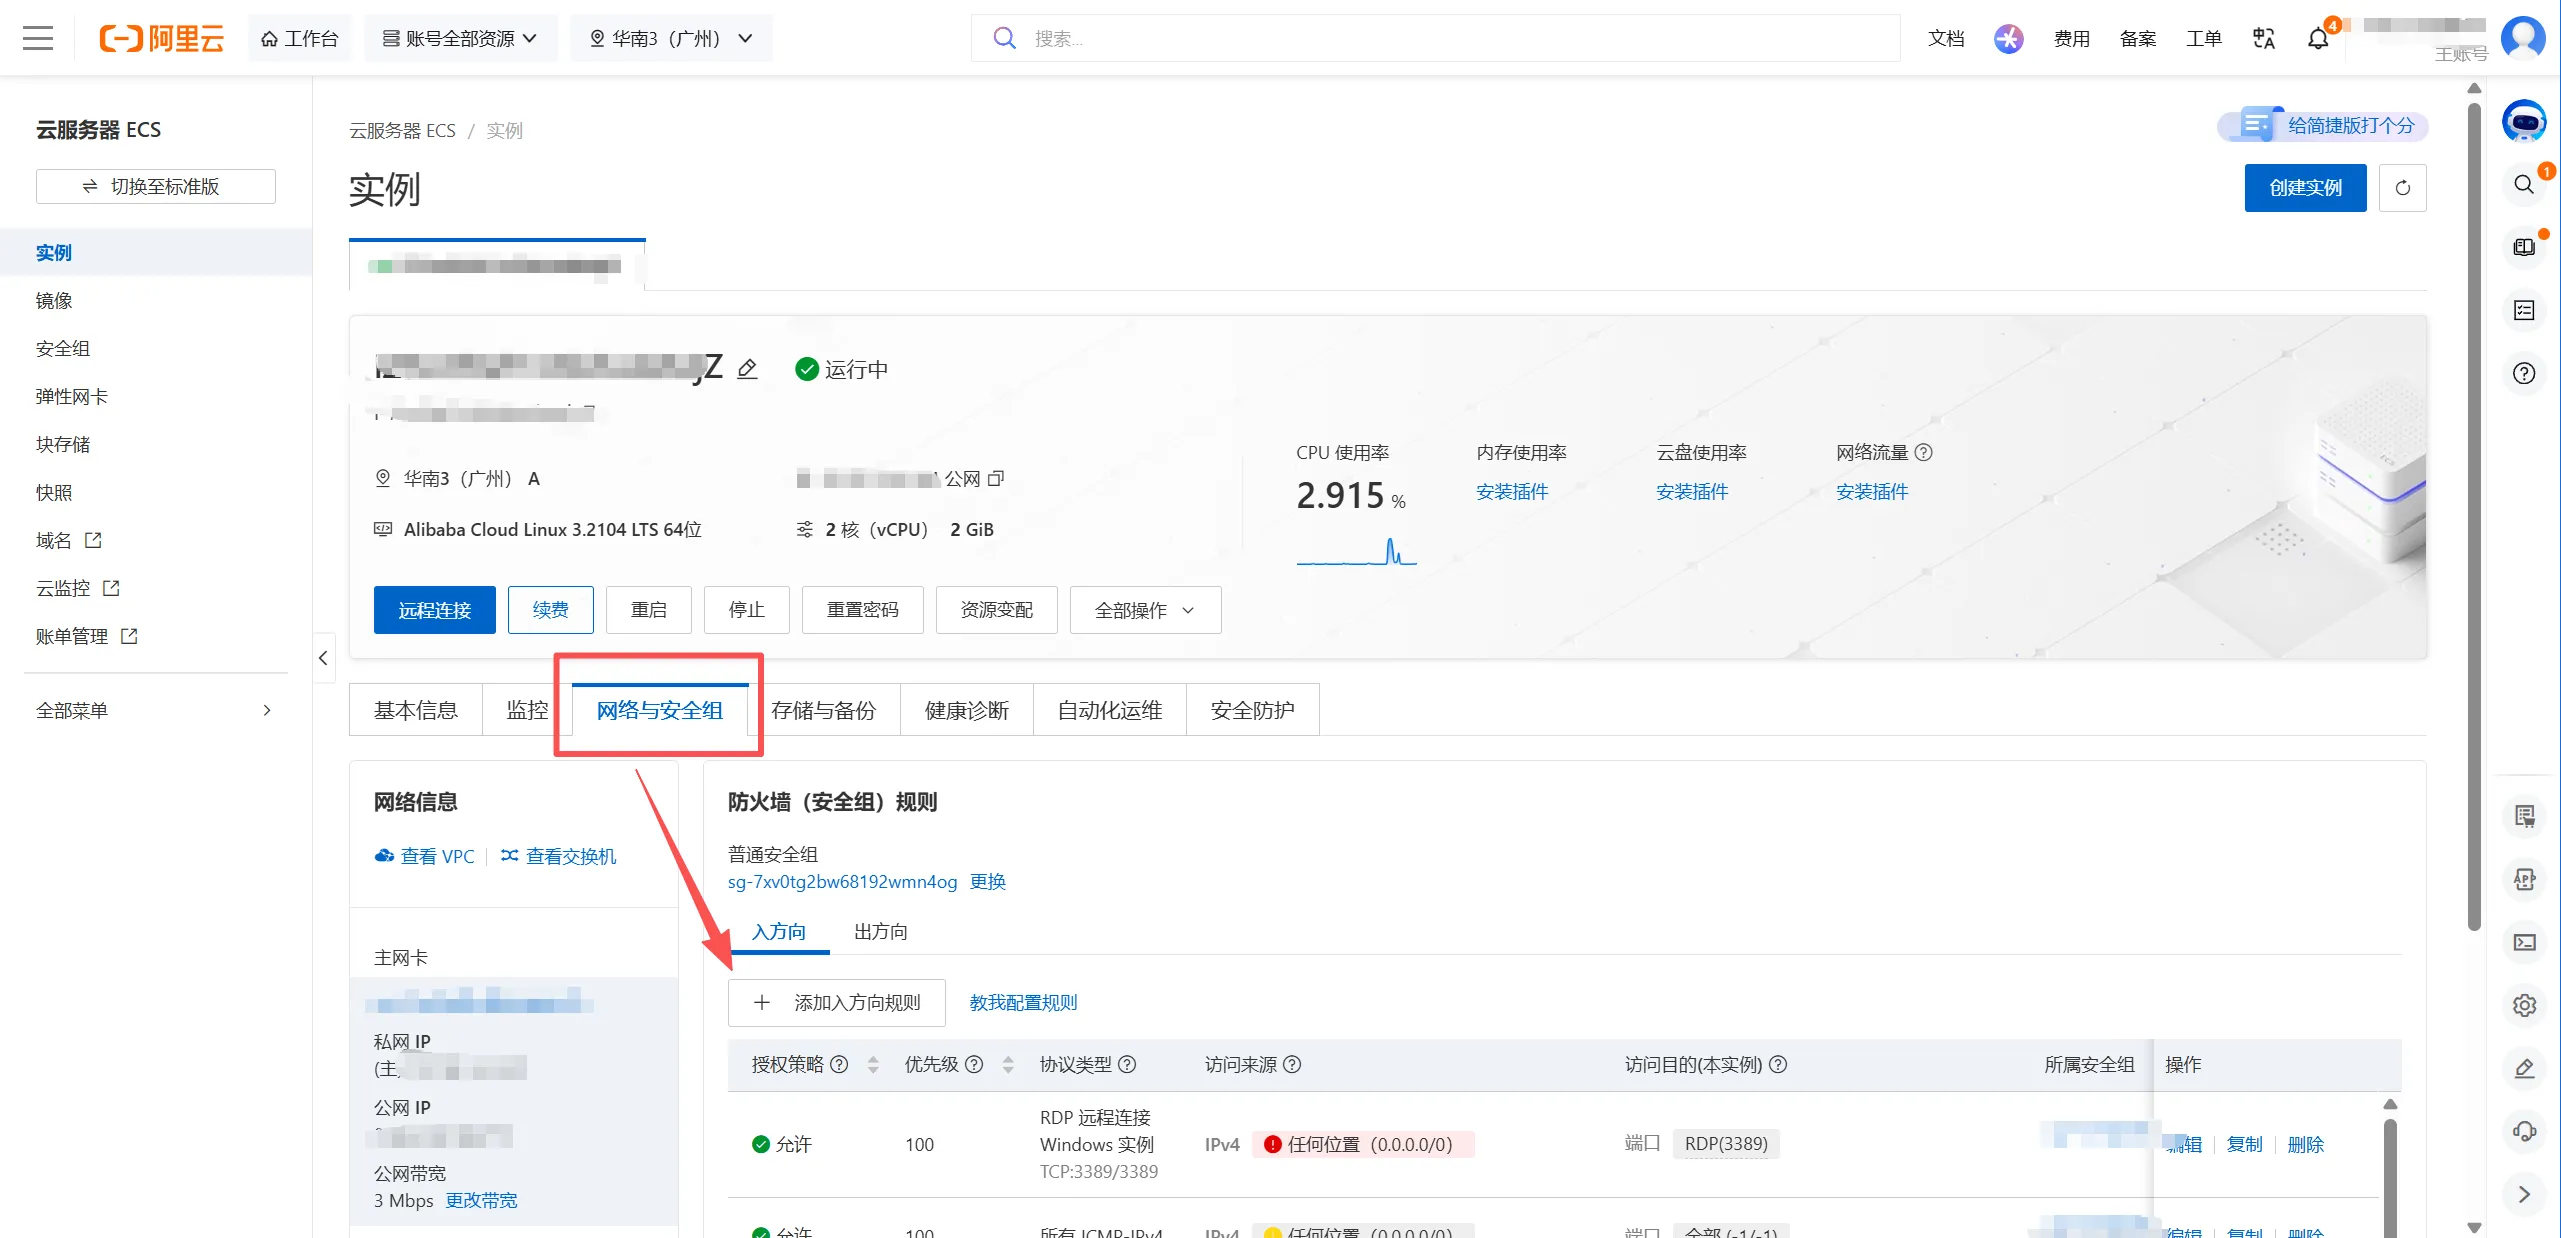The width and height of the screenshot is (2561, 1238).
Task: Switch to the 存储与备份 tab
Action: pos(824,710)
